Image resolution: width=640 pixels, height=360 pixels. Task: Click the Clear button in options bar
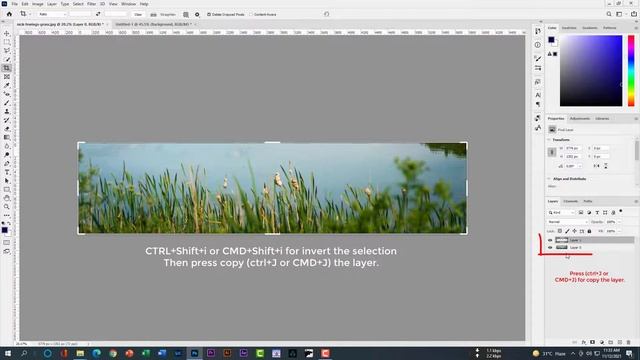click(138, 14)
